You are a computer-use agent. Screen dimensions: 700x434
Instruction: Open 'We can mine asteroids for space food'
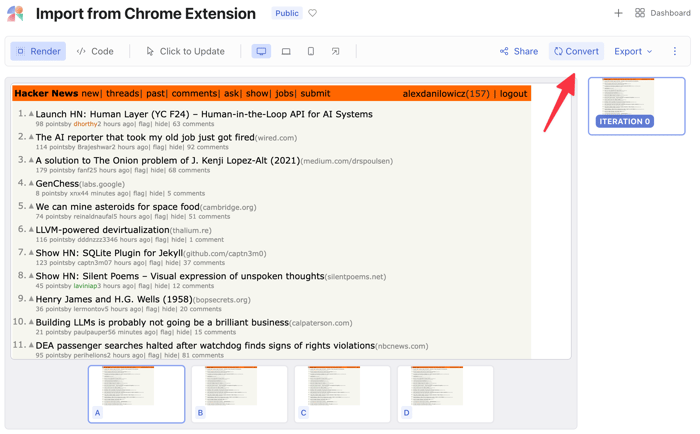pyautogui.click(x=117, y=207)
